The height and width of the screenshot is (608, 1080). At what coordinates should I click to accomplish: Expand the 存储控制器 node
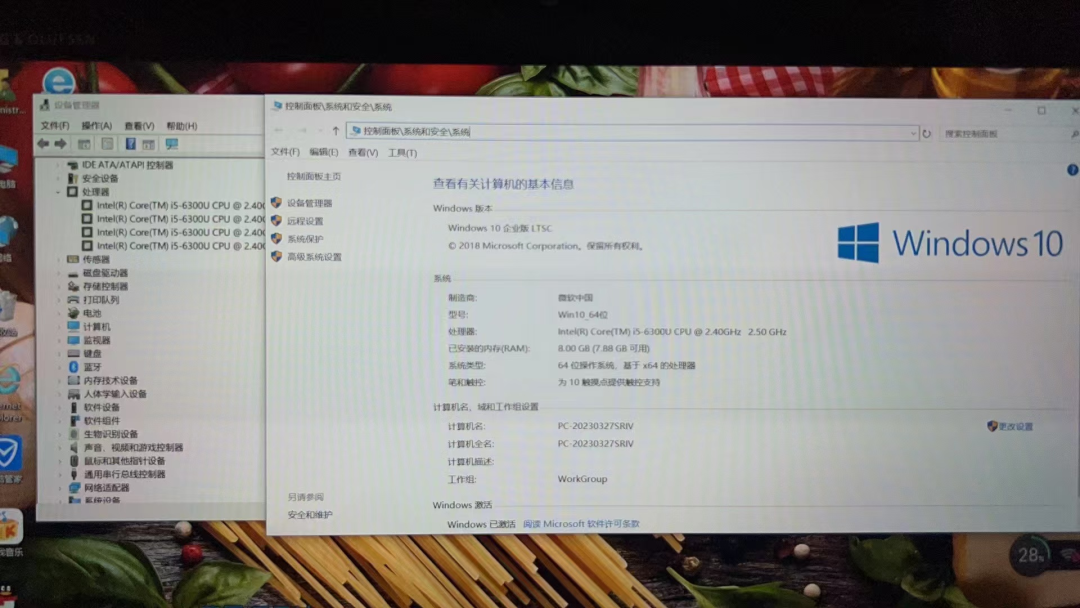point(59,286)
